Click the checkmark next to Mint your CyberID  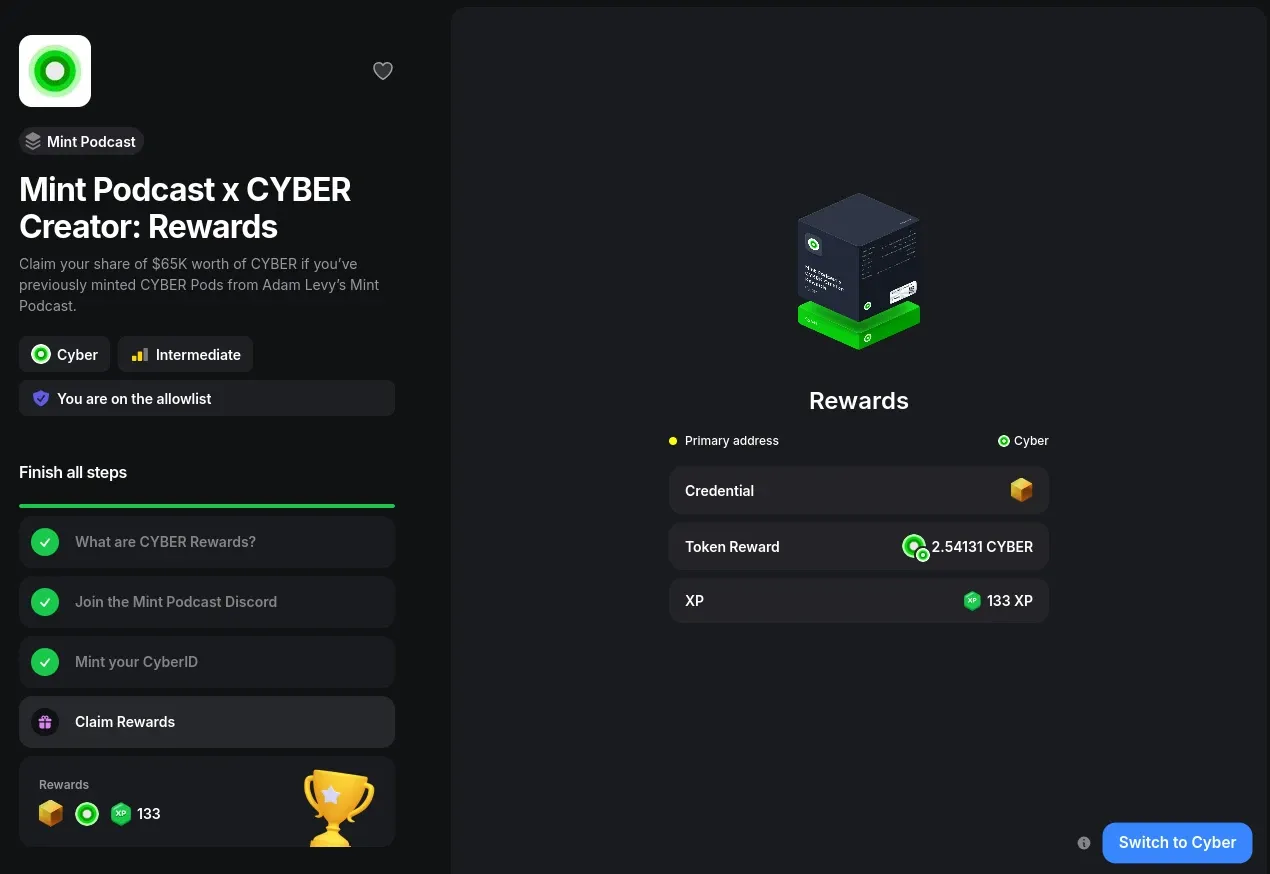[x=45, y=662]
